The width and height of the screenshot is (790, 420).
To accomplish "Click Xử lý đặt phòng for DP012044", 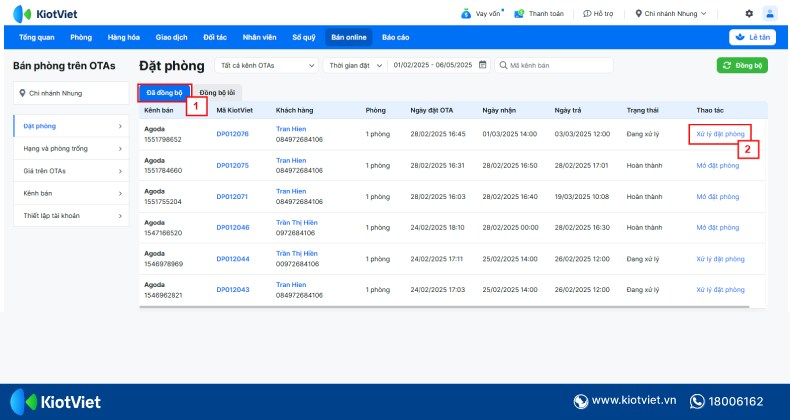I will [720, 259].
